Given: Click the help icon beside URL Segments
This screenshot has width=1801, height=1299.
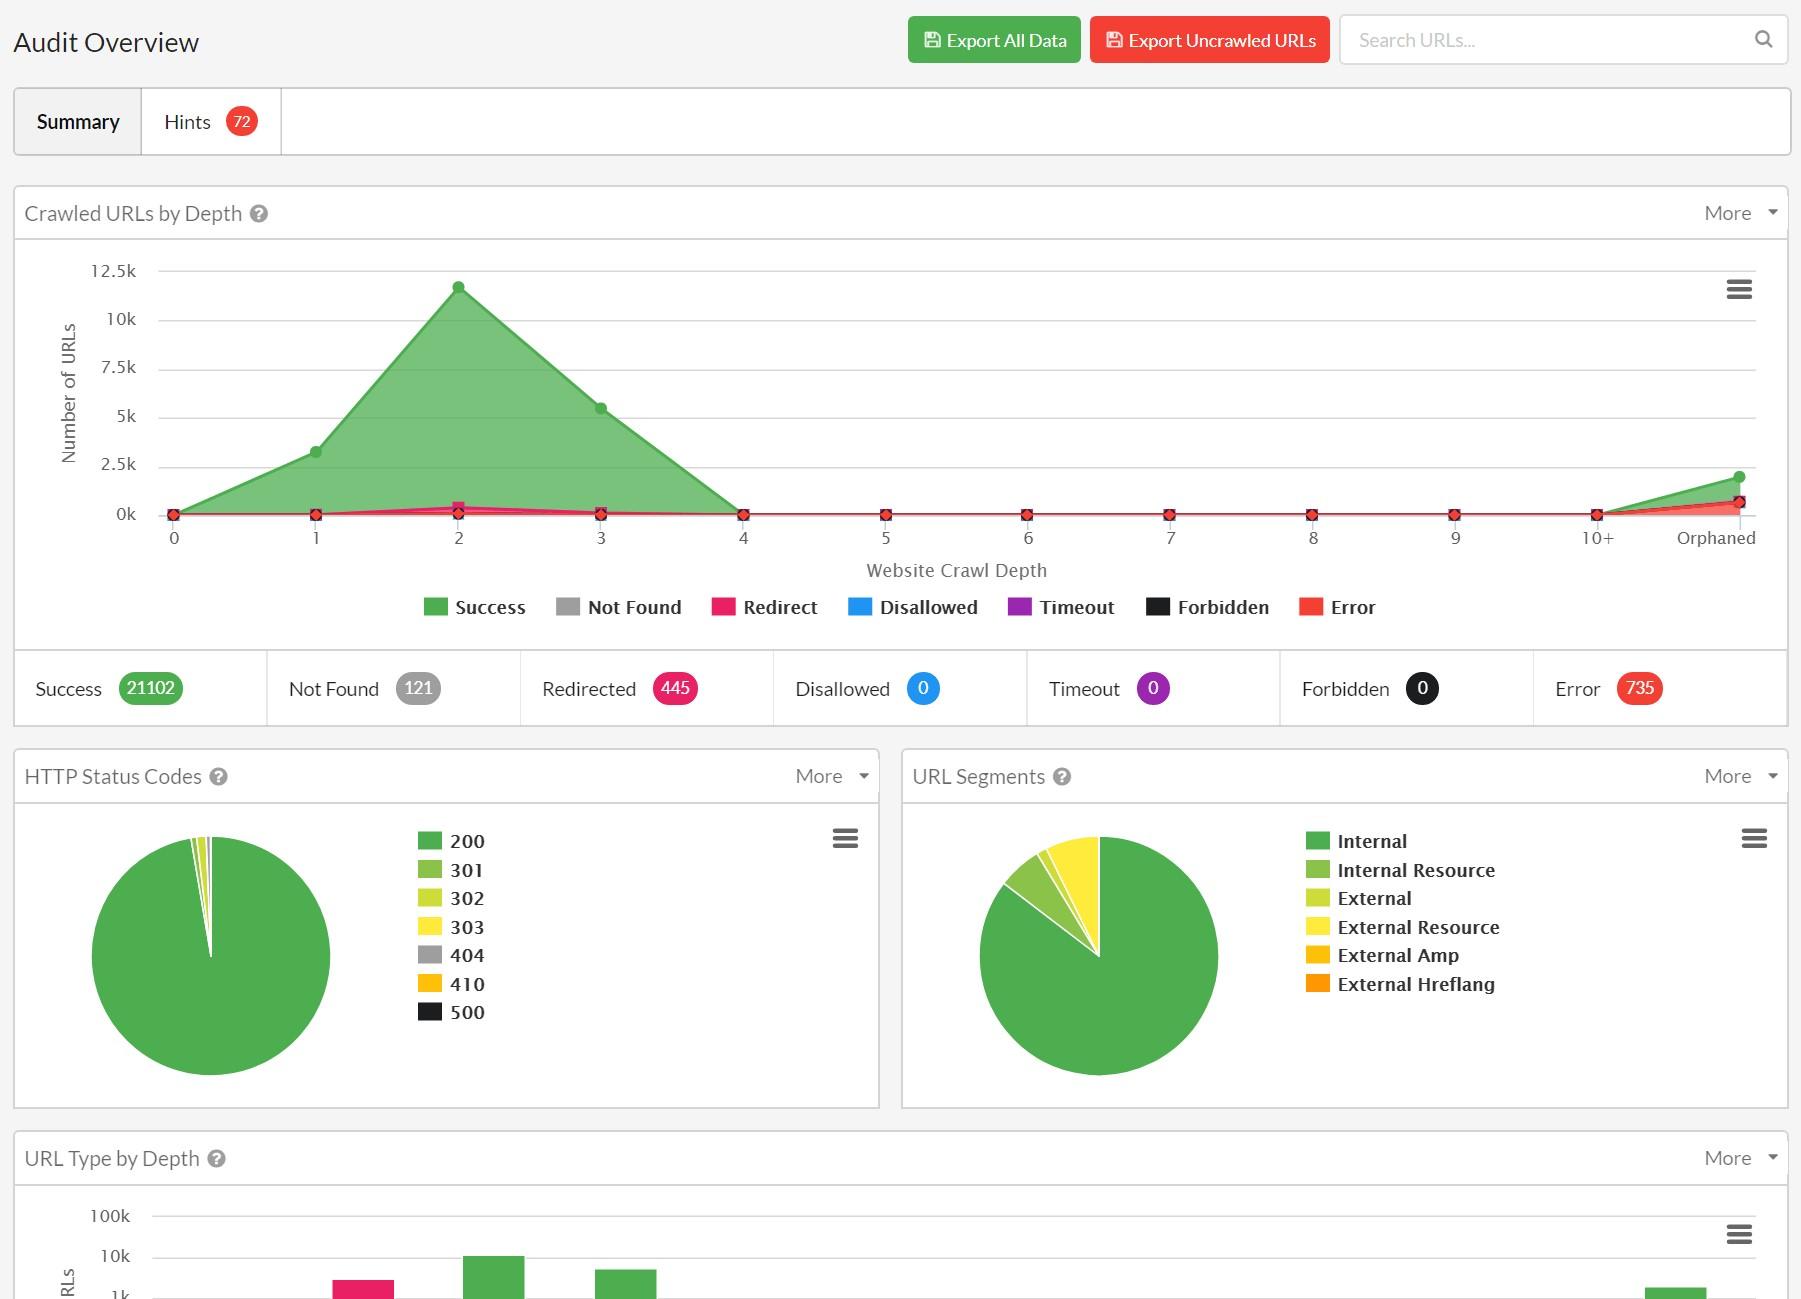Looking at the screenshot, I should point(1062,776).
